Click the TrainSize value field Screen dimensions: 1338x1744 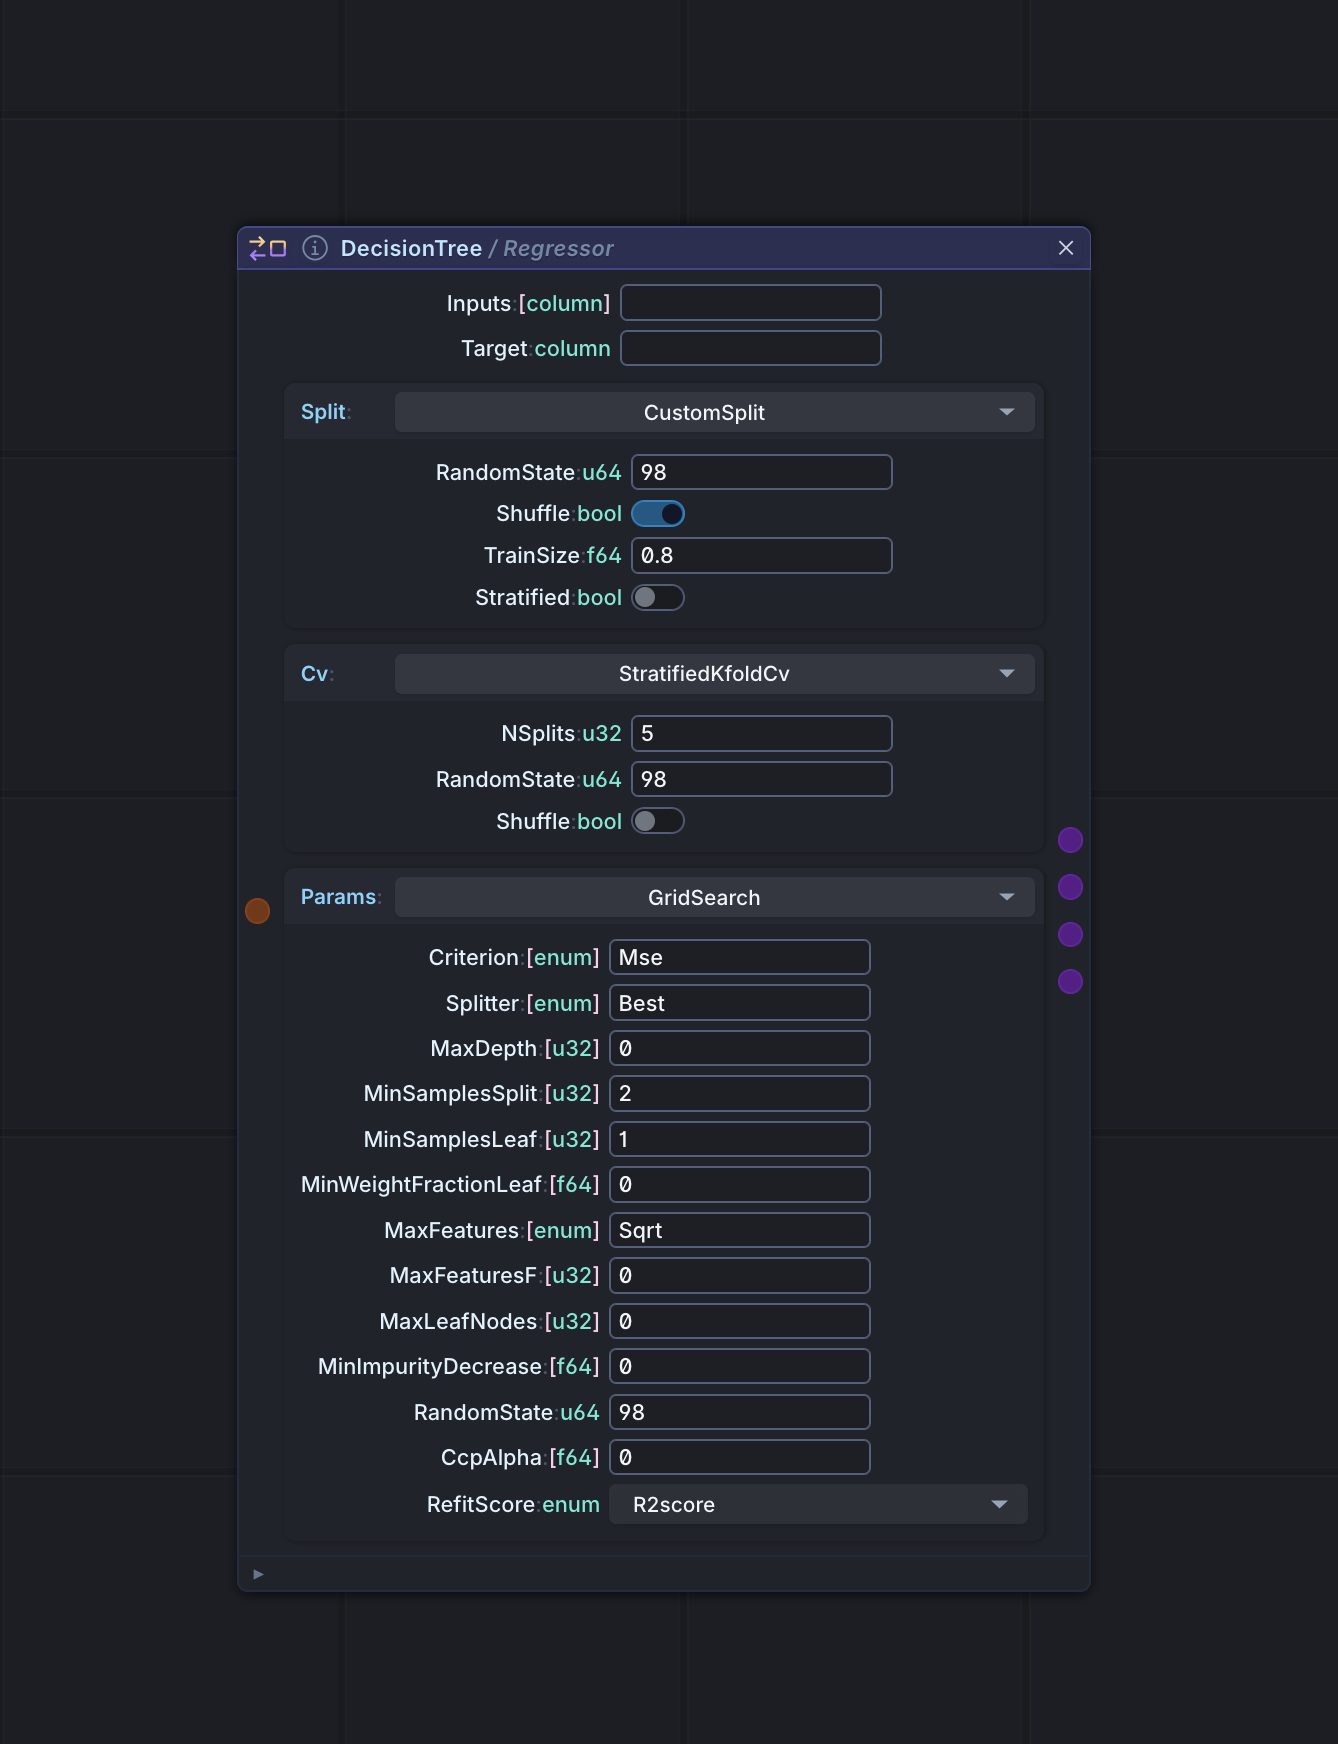tap(761, 556)
